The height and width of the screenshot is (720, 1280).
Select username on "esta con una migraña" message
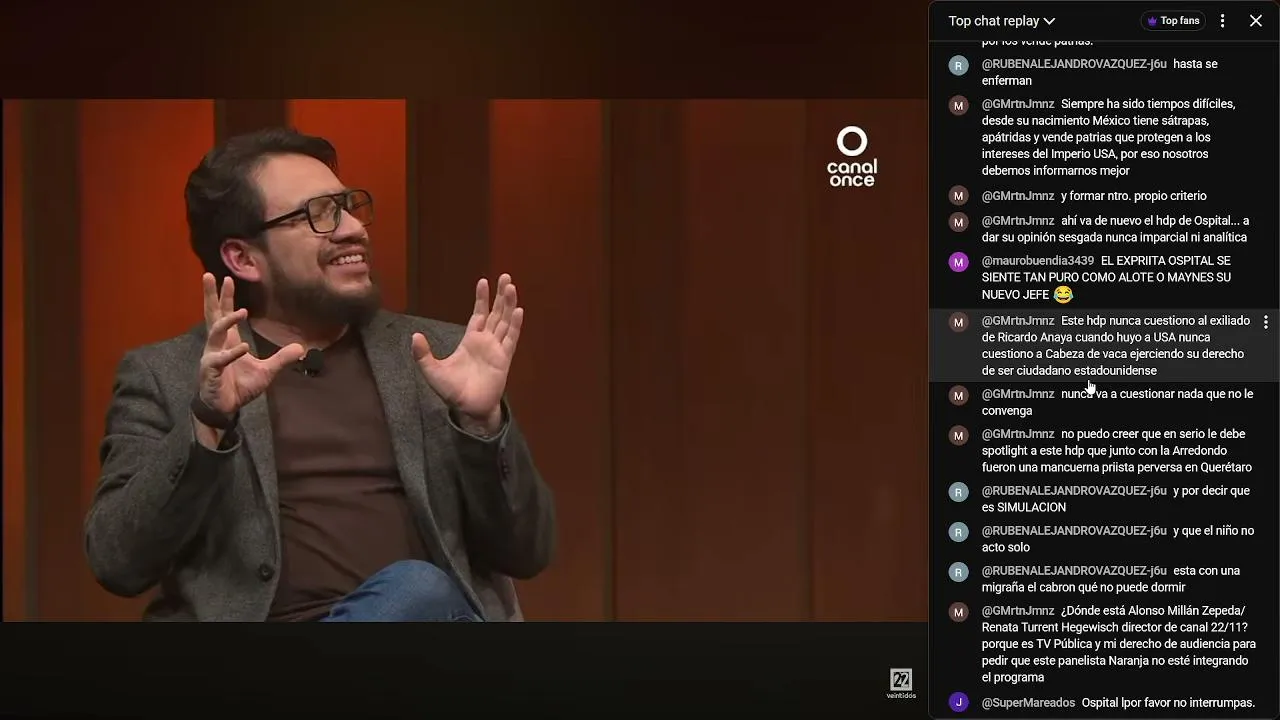coord(1074,571)
